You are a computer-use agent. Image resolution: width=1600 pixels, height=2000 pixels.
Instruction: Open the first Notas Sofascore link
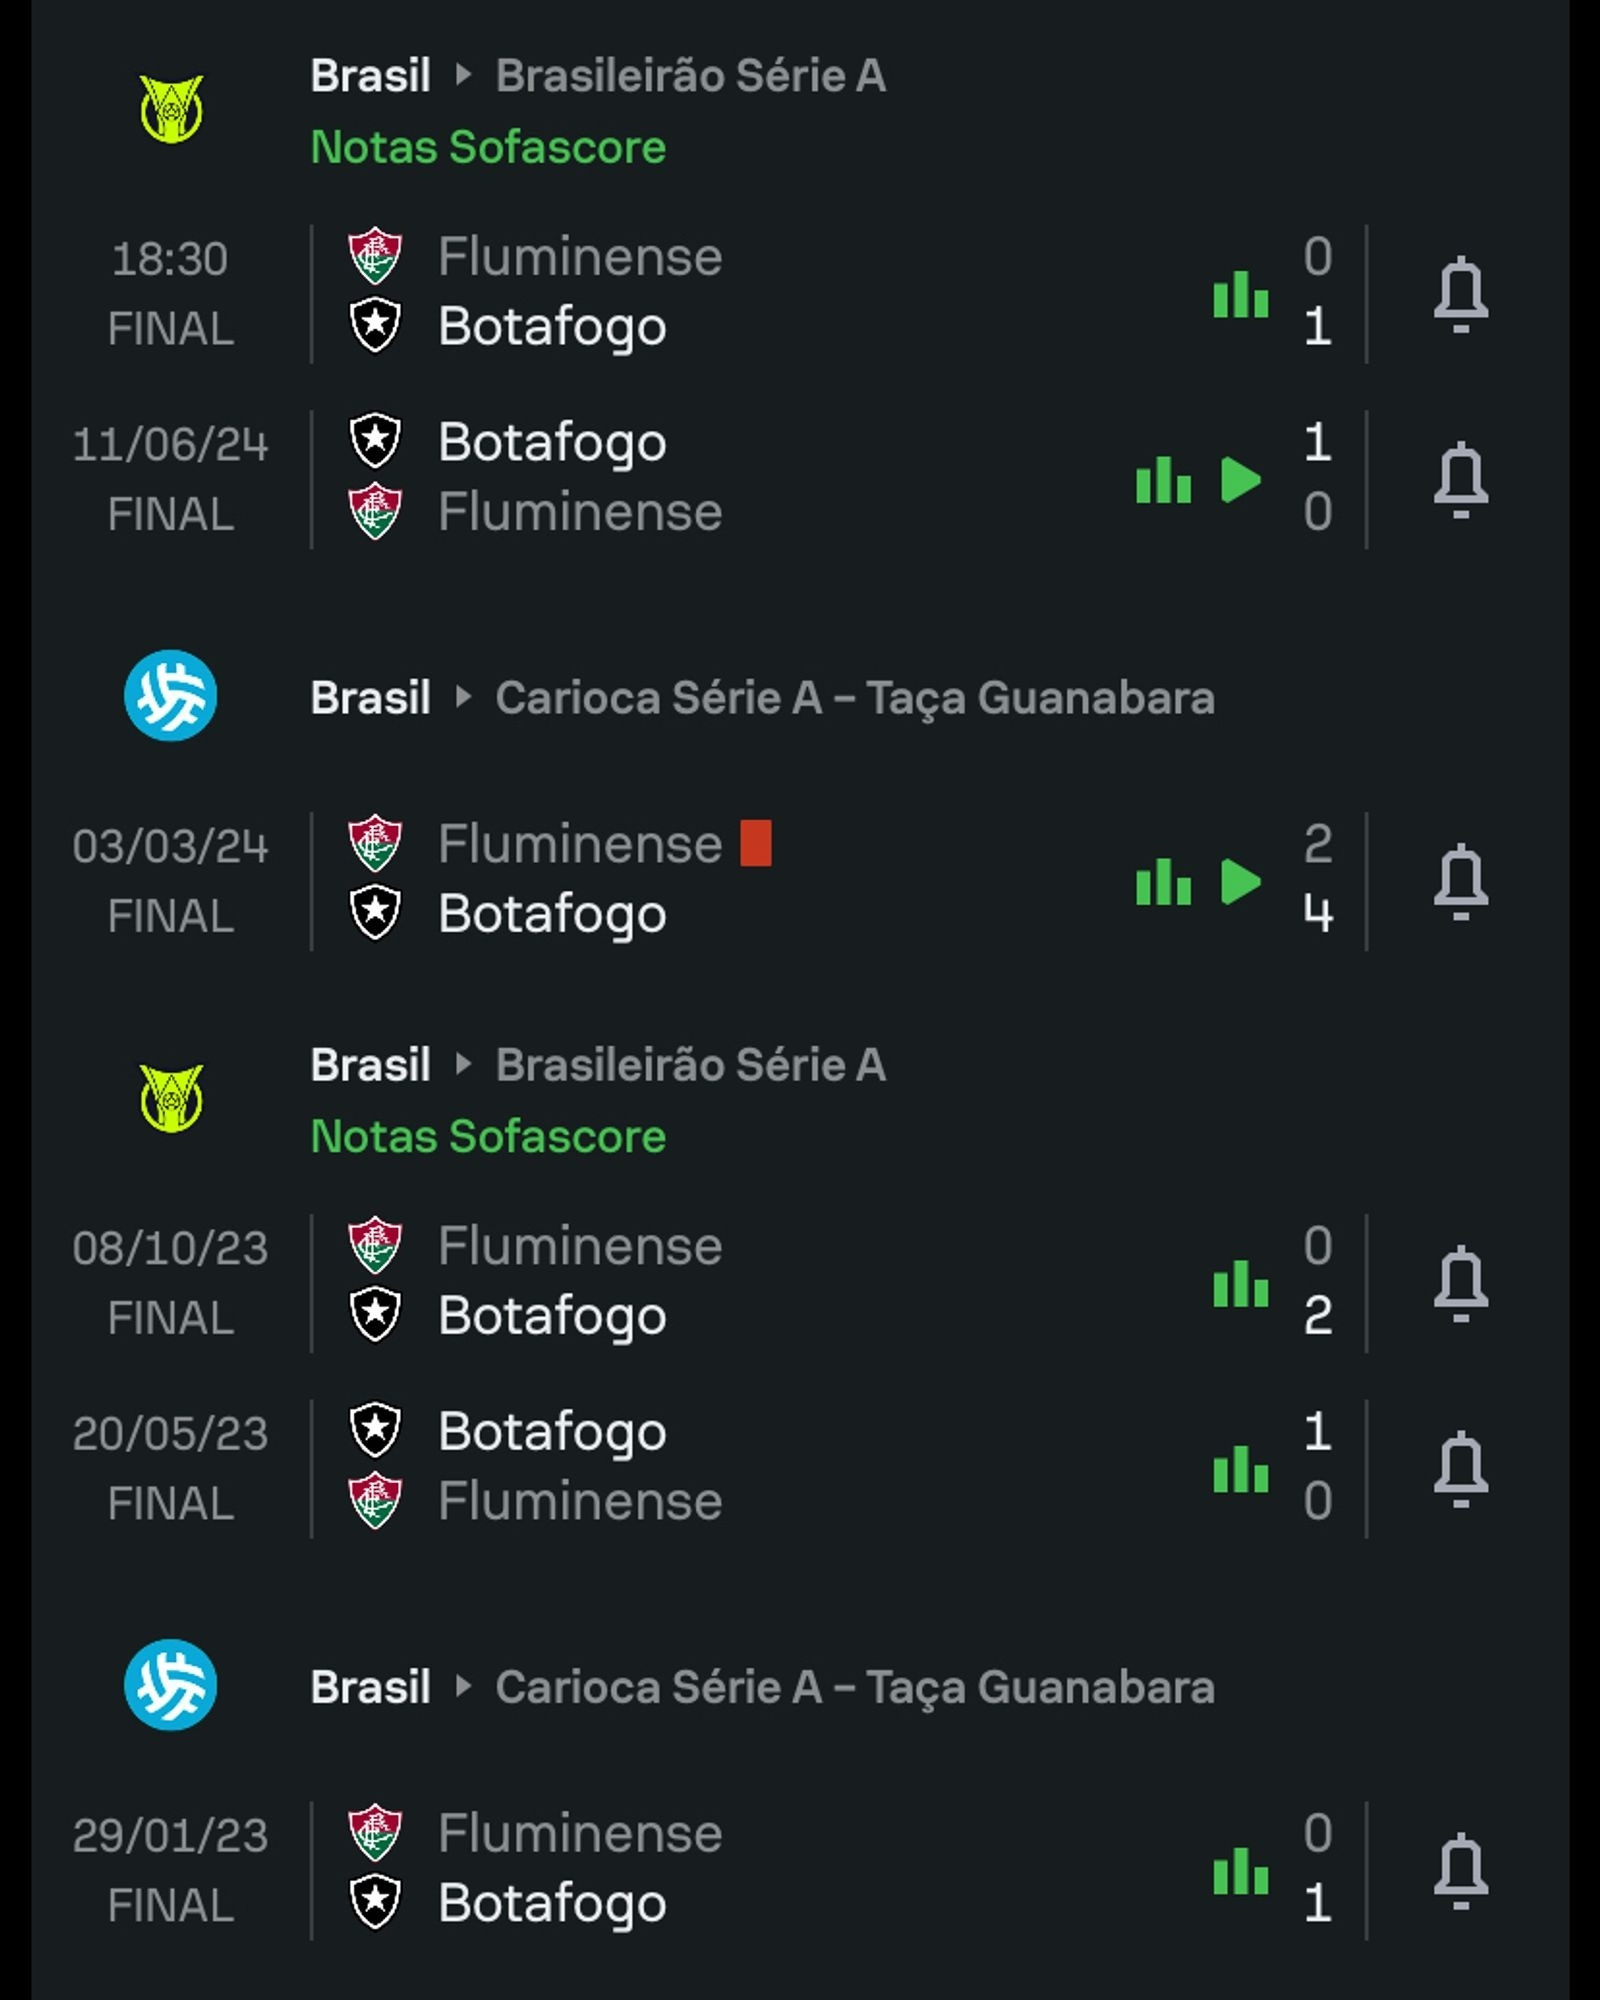(x=488, y=147)
